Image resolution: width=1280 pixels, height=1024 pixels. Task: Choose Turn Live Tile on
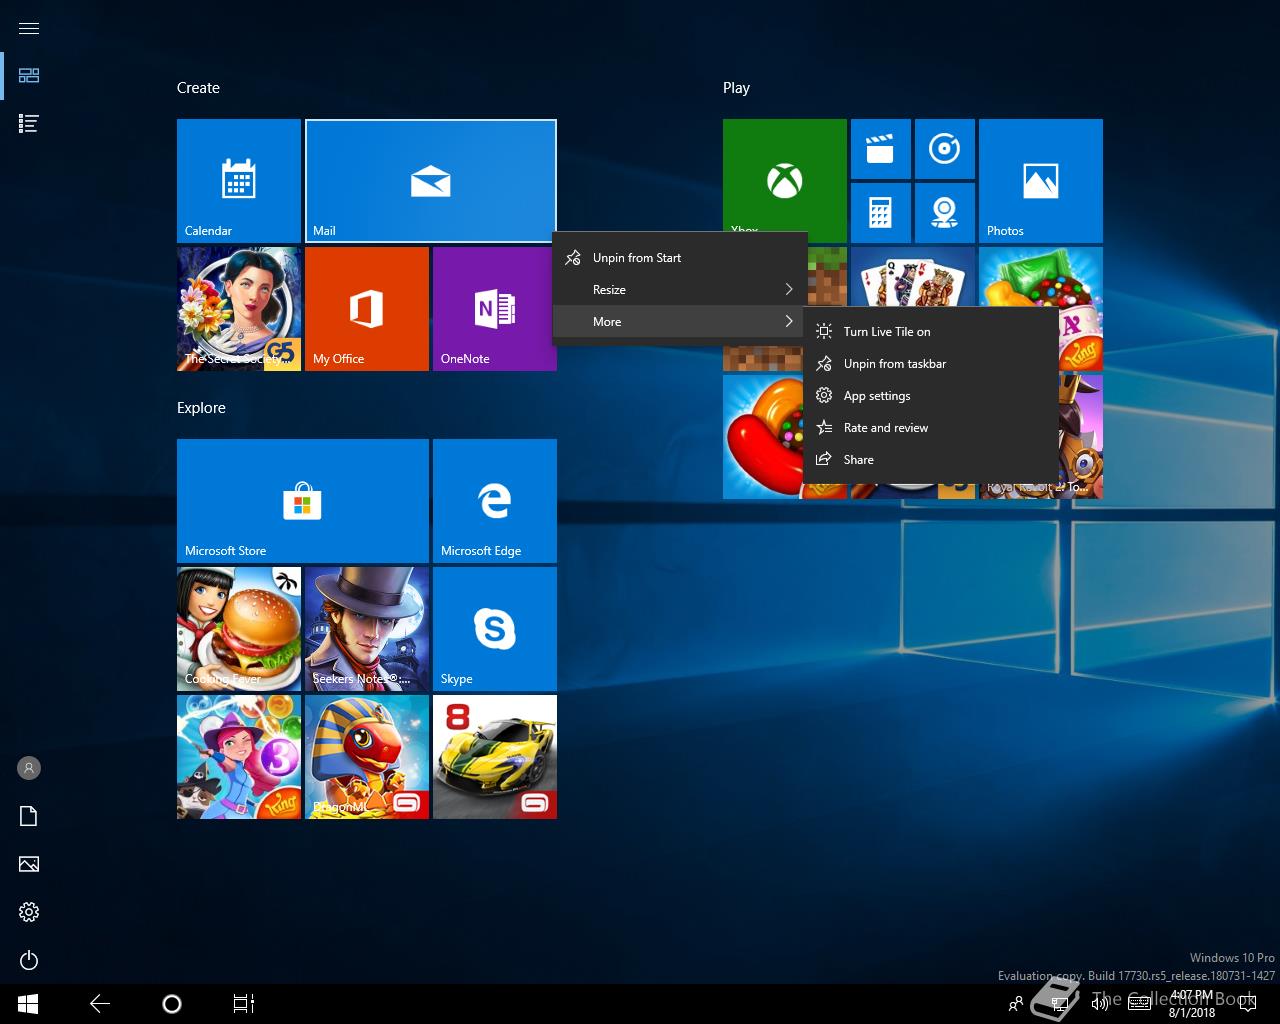pyautogui.click(x=931, y=332)
